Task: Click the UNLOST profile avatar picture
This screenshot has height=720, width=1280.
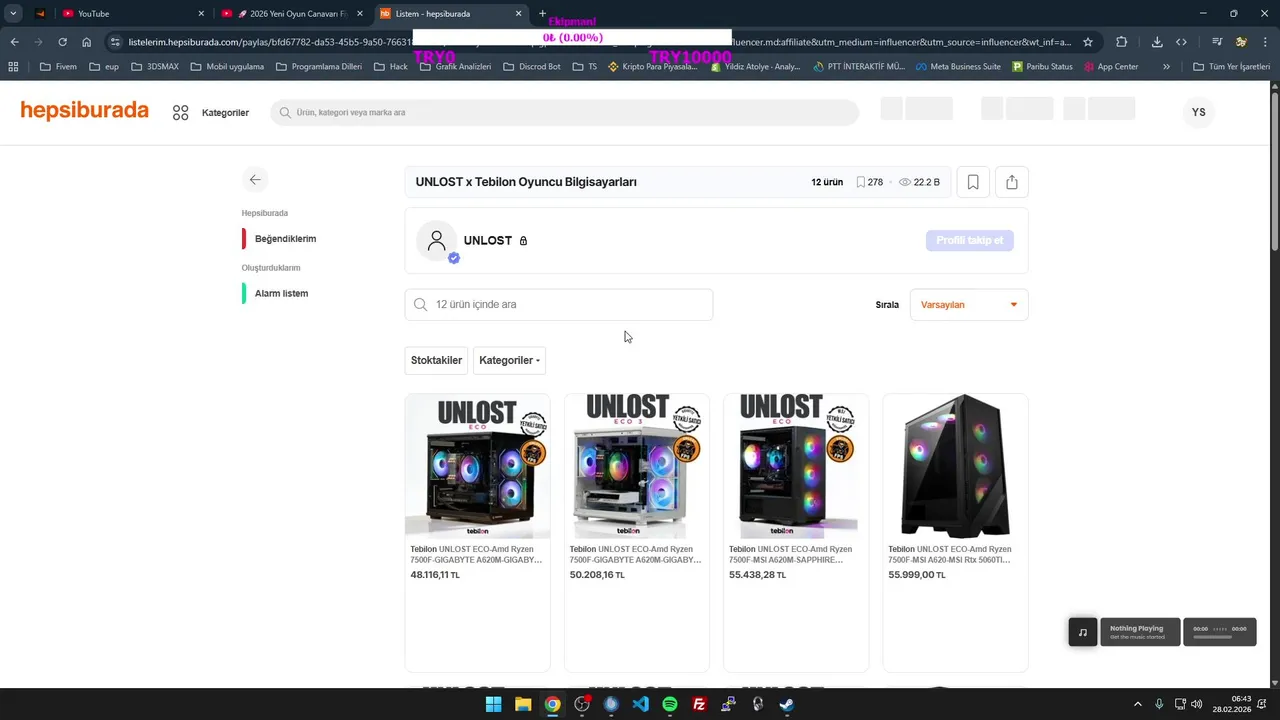Action: 436,241
